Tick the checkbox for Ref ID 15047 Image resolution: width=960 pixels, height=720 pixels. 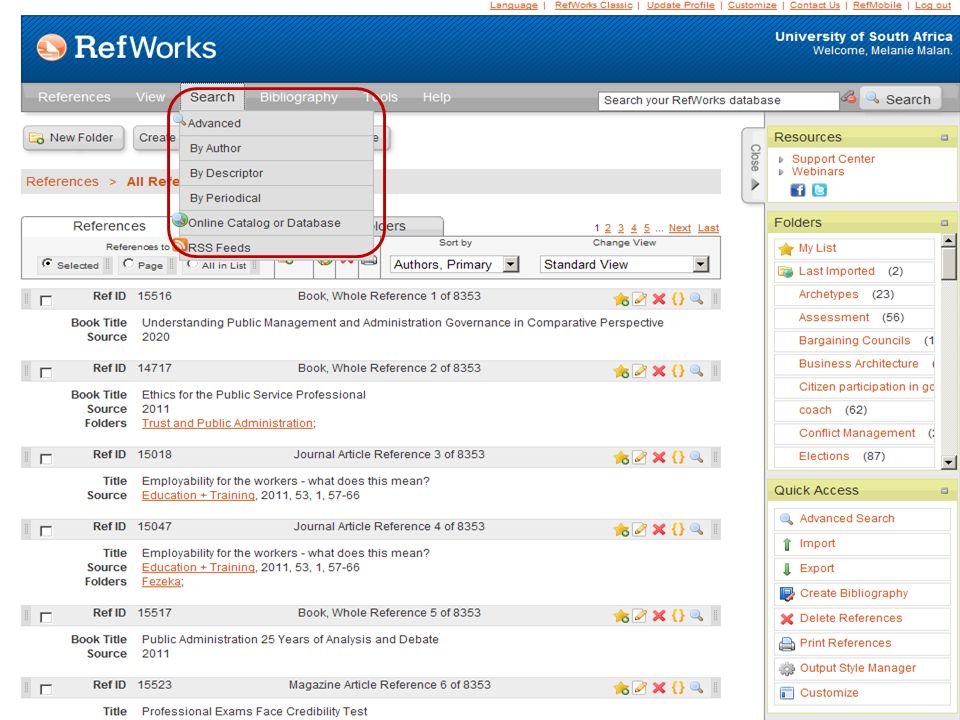(46, 531)
